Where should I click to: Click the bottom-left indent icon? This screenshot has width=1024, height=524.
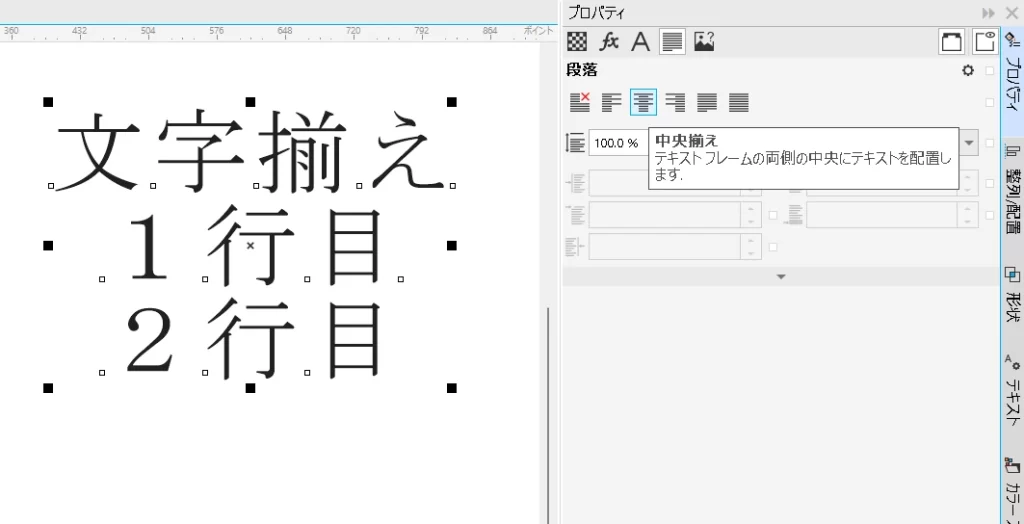[x=575, y=246]
